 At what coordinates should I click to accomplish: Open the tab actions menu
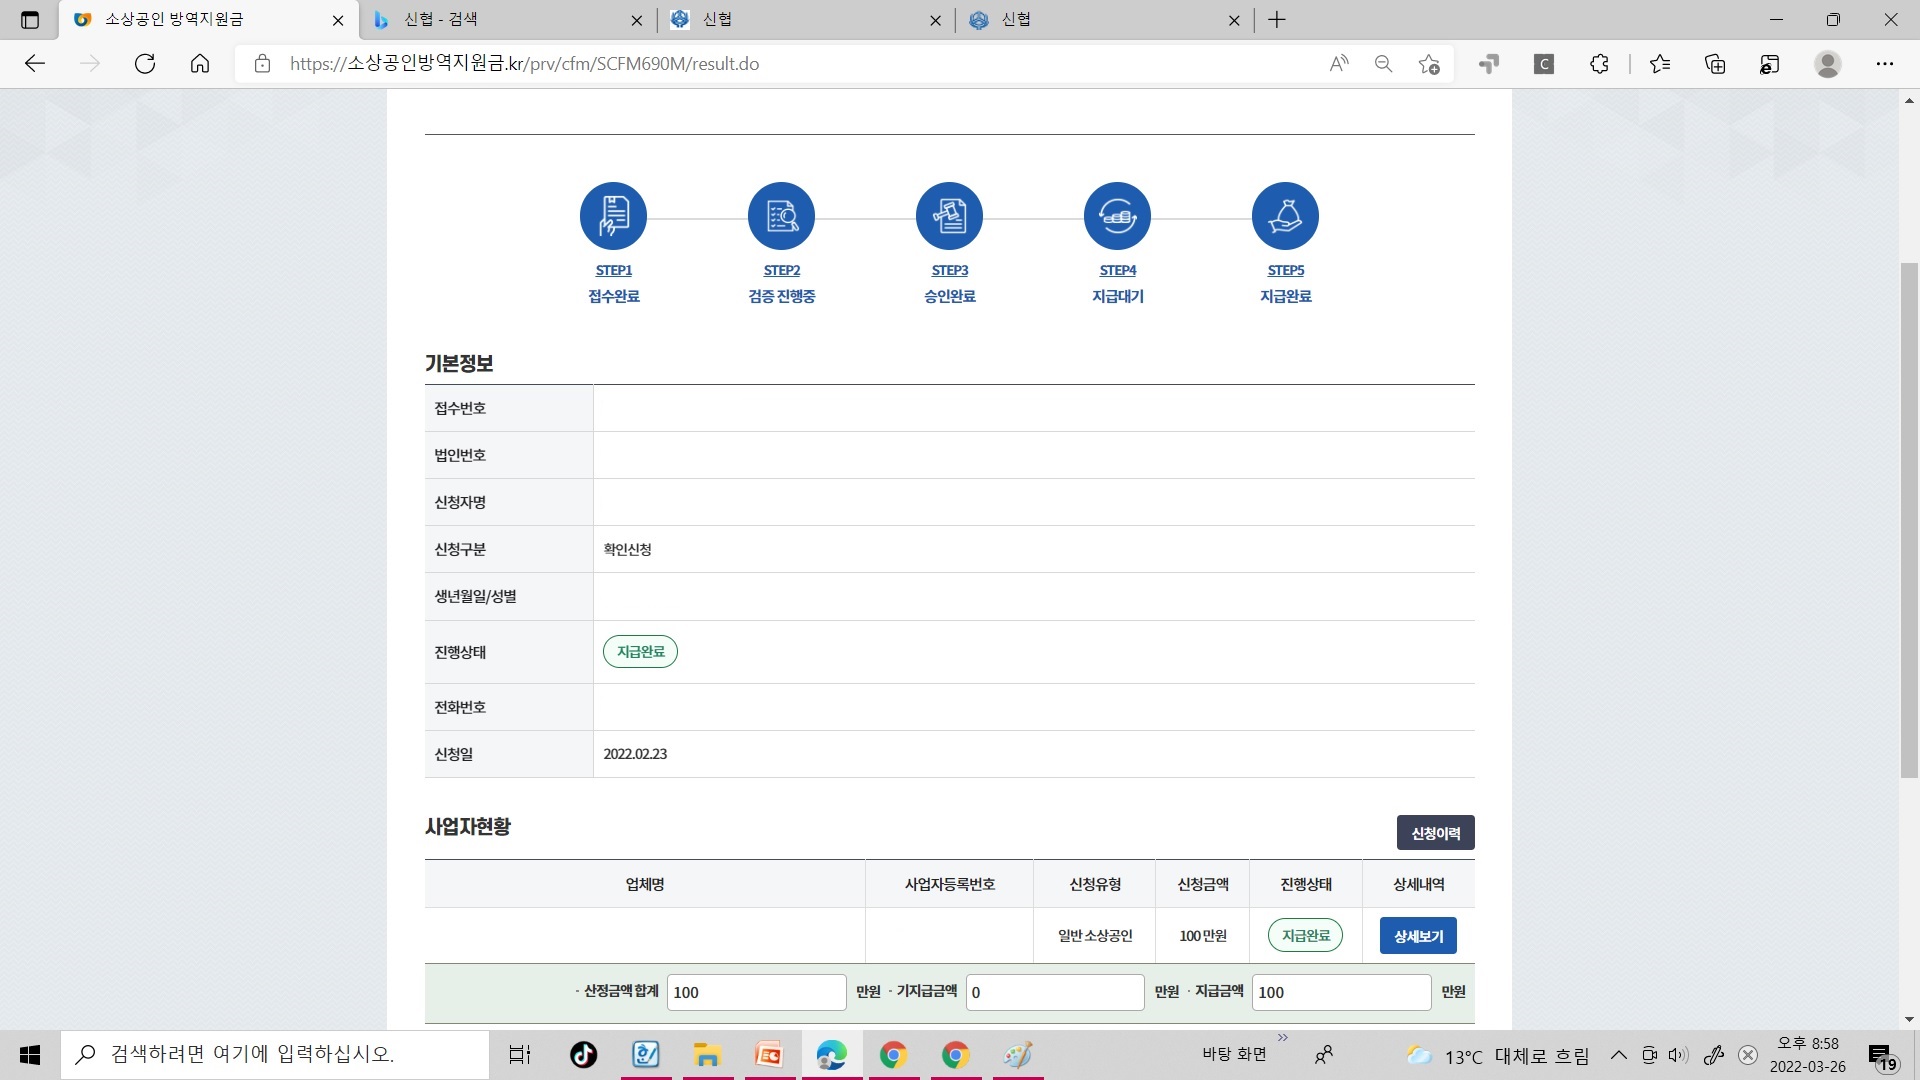[28, 20]
